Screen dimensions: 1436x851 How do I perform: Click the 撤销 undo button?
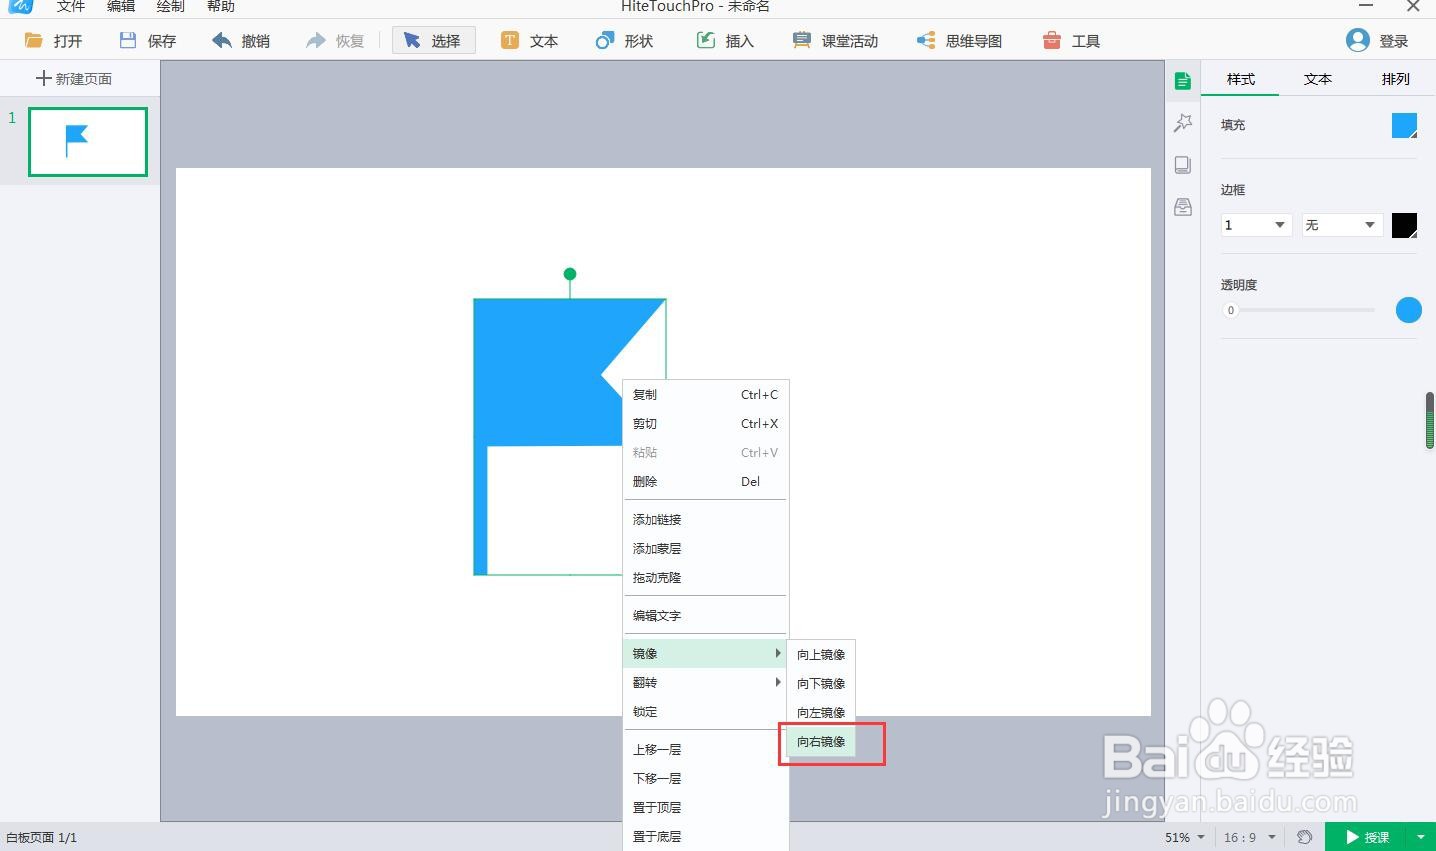point(240,40)
